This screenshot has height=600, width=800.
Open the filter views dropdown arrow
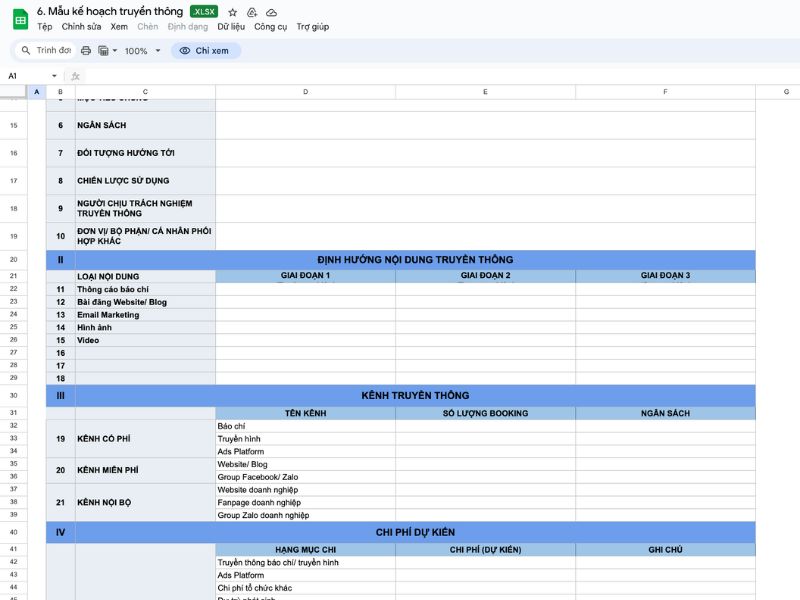(x=114, y=50)
